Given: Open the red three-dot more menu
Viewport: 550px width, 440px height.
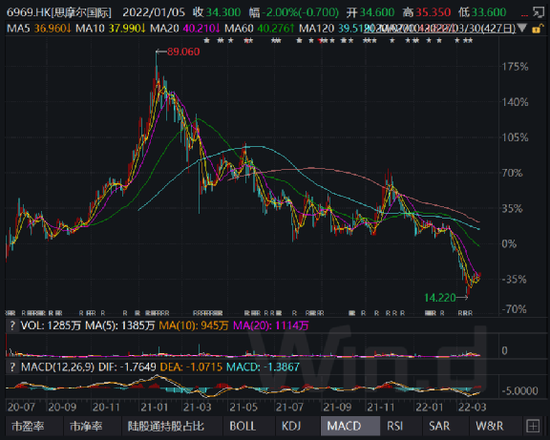Looking at the screenshot, I should coord(524,15).
